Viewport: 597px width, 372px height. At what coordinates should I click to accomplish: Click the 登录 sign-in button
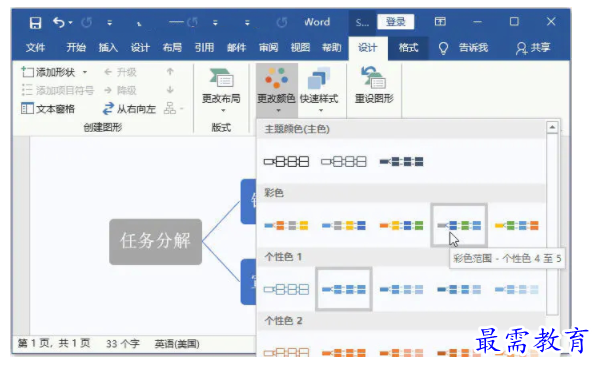(396, 22)
